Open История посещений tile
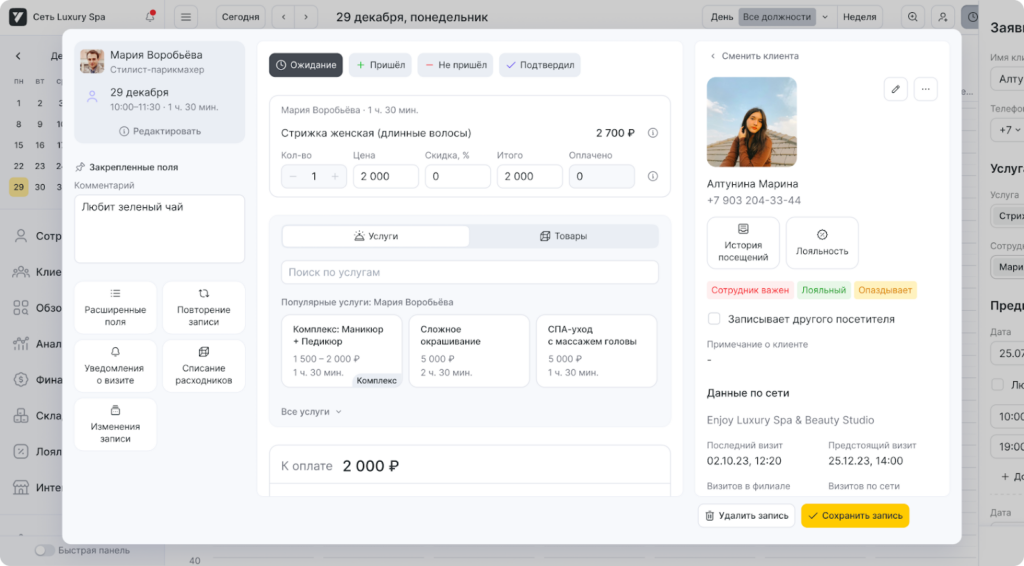Screen dimensions: 1024x566 point(743,243)
